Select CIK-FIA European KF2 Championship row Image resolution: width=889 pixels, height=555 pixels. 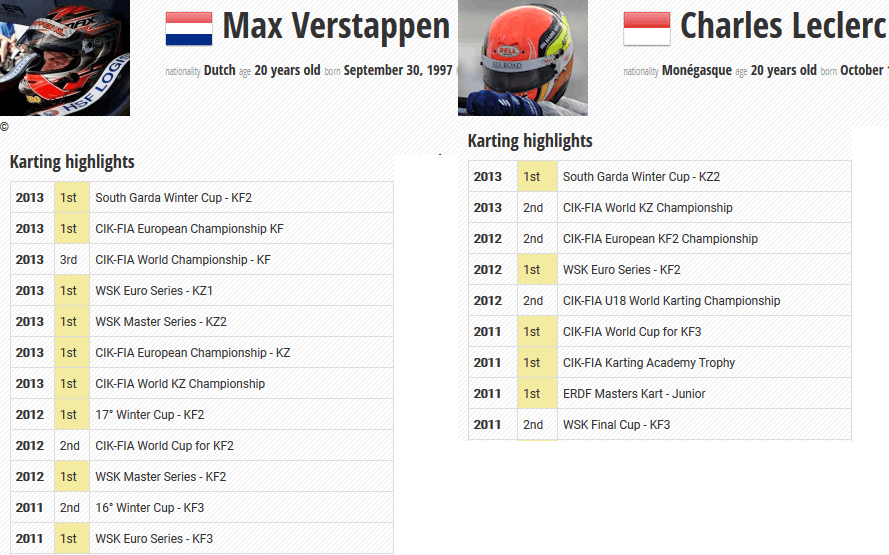click(x=660, y=239)
